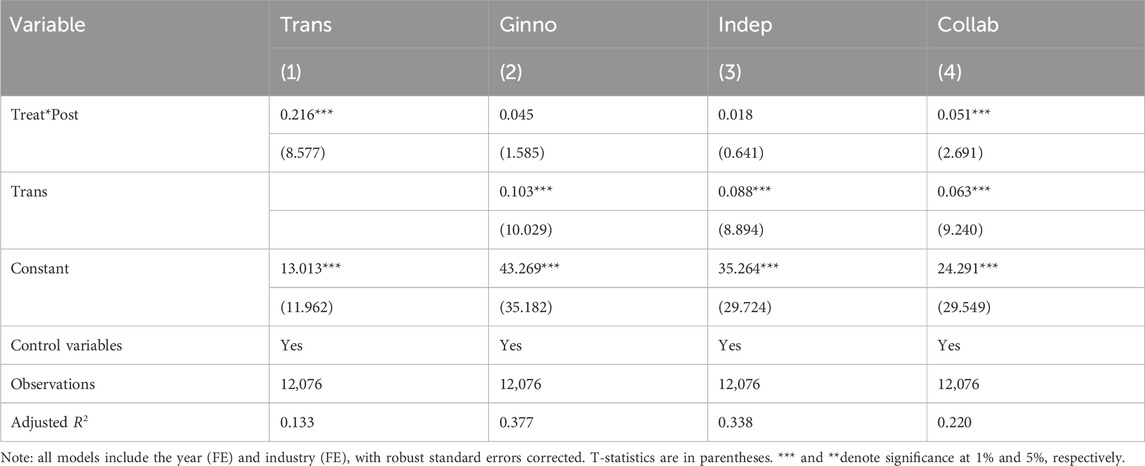
Task: Click the Variable column header
Action: point(47,25)
